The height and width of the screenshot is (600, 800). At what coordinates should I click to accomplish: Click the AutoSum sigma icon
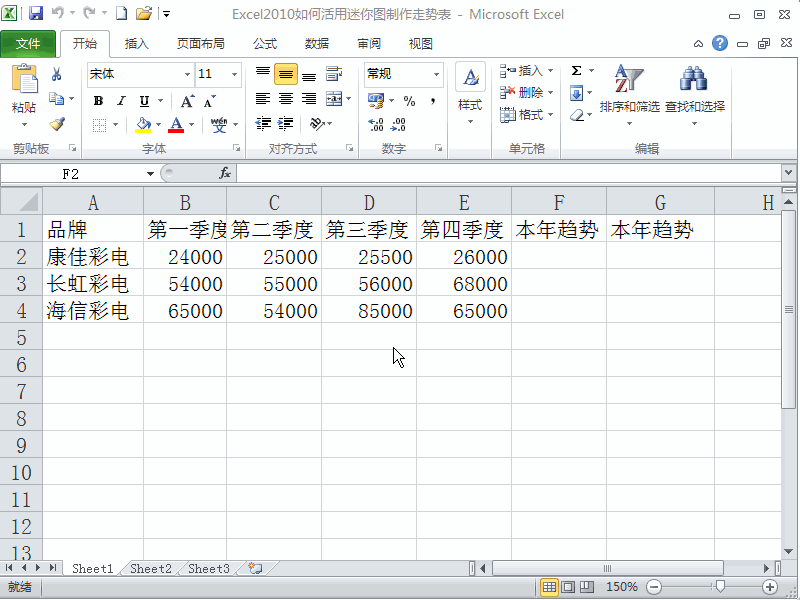click(577, 70)
